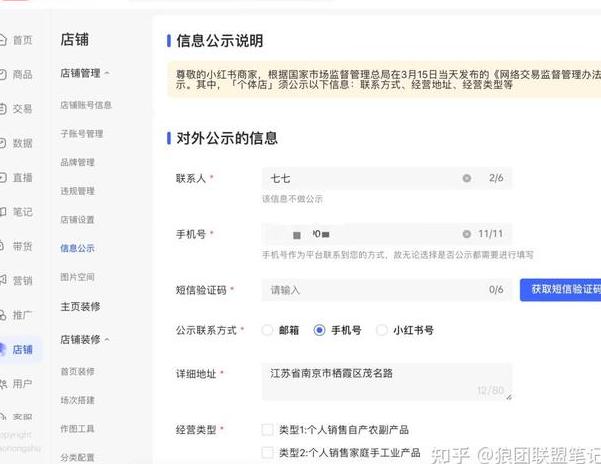Viewport: 601px width, 464px height.
Task: Select the 邮箱 email radio option
Action: pos(267,330)
